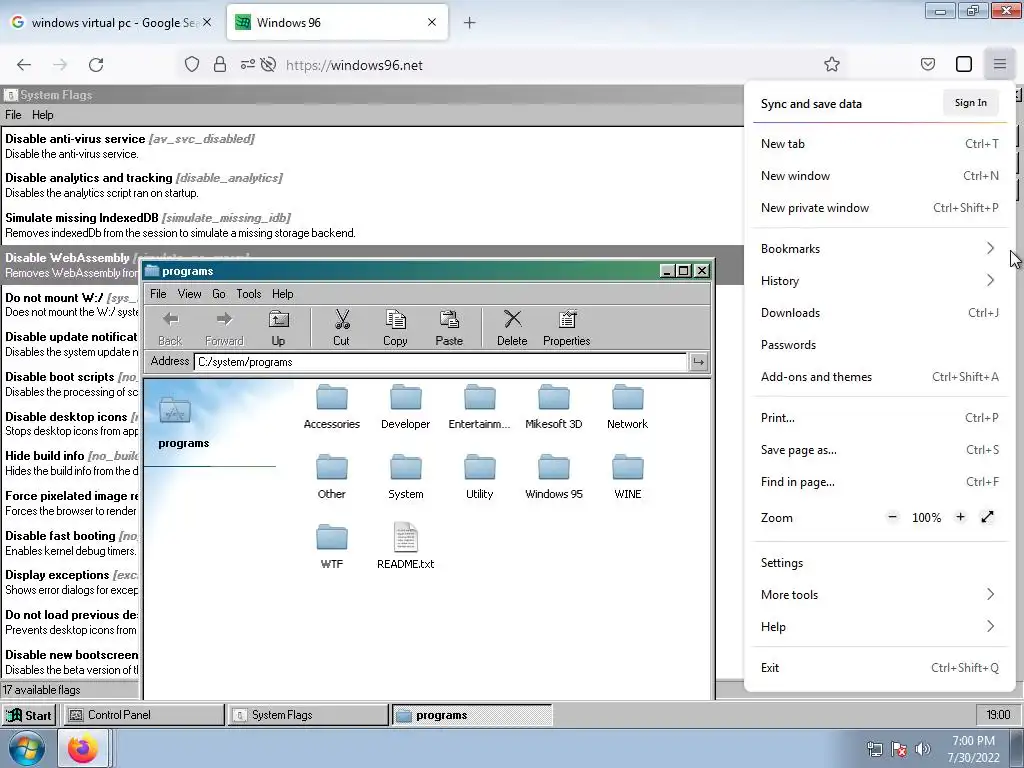Open the WINE folder
This screenshot has height=768, width=1024.
click(628, 477)
